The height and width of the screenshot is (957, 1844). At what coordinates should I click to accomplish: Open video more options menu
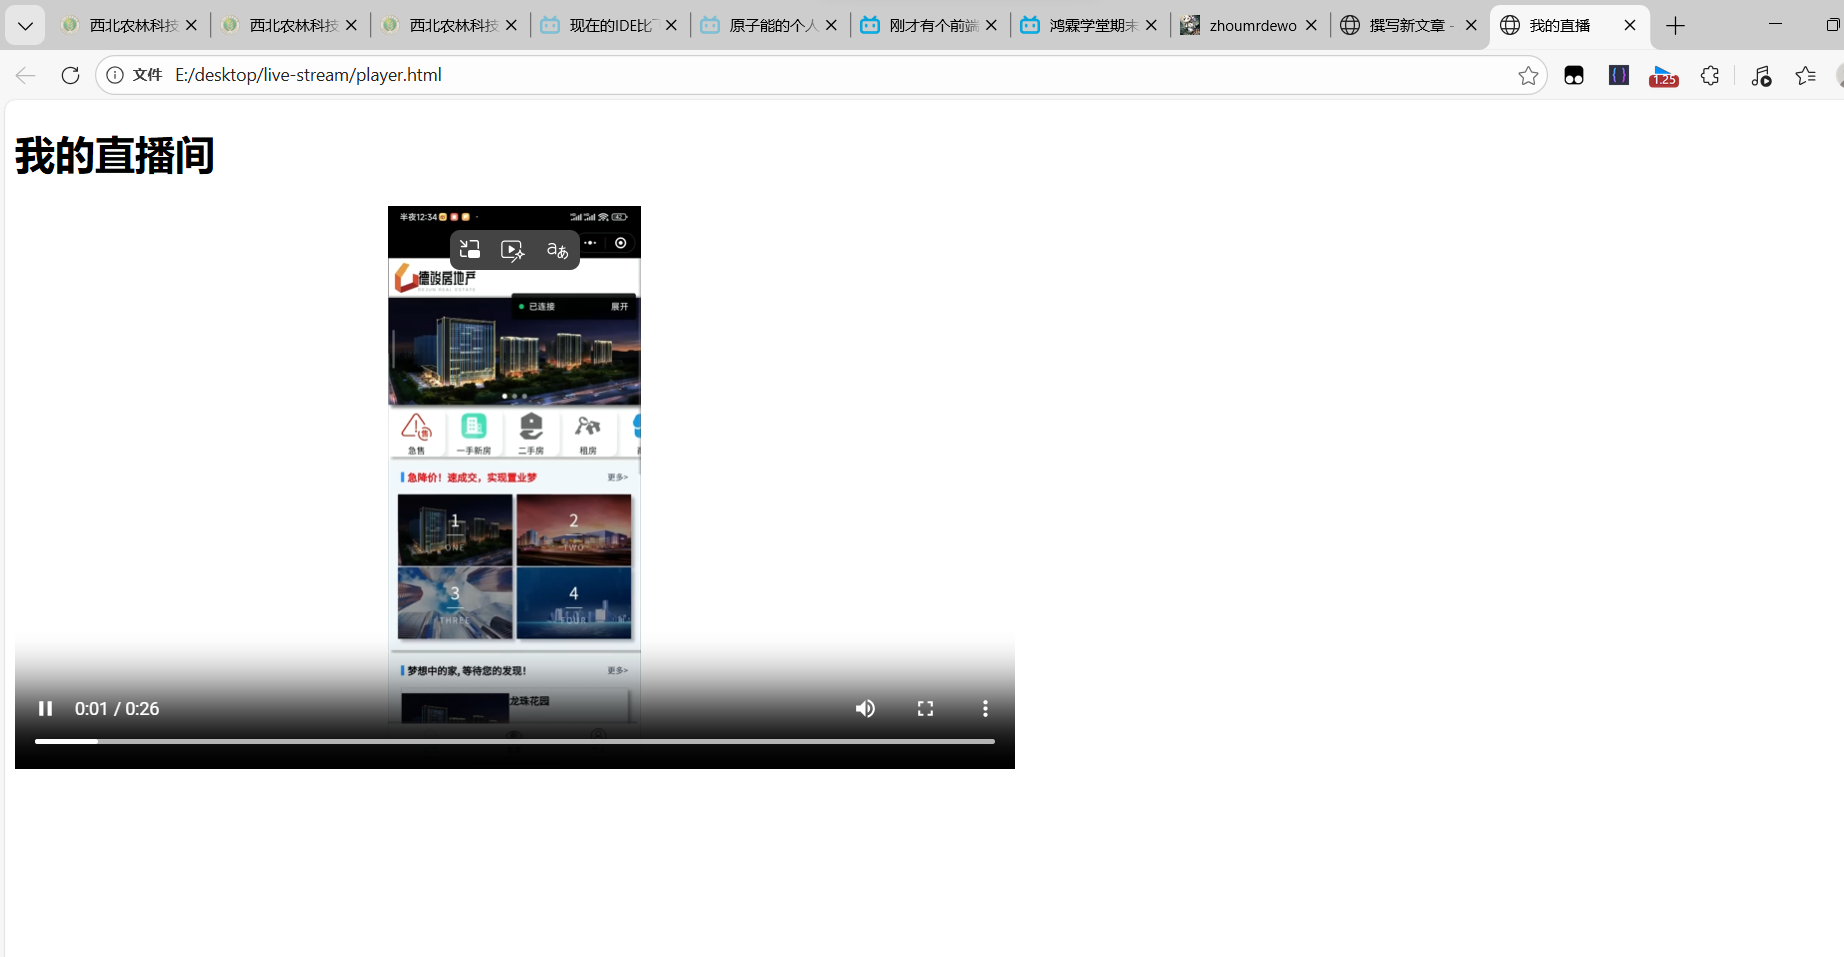[985, 709]
